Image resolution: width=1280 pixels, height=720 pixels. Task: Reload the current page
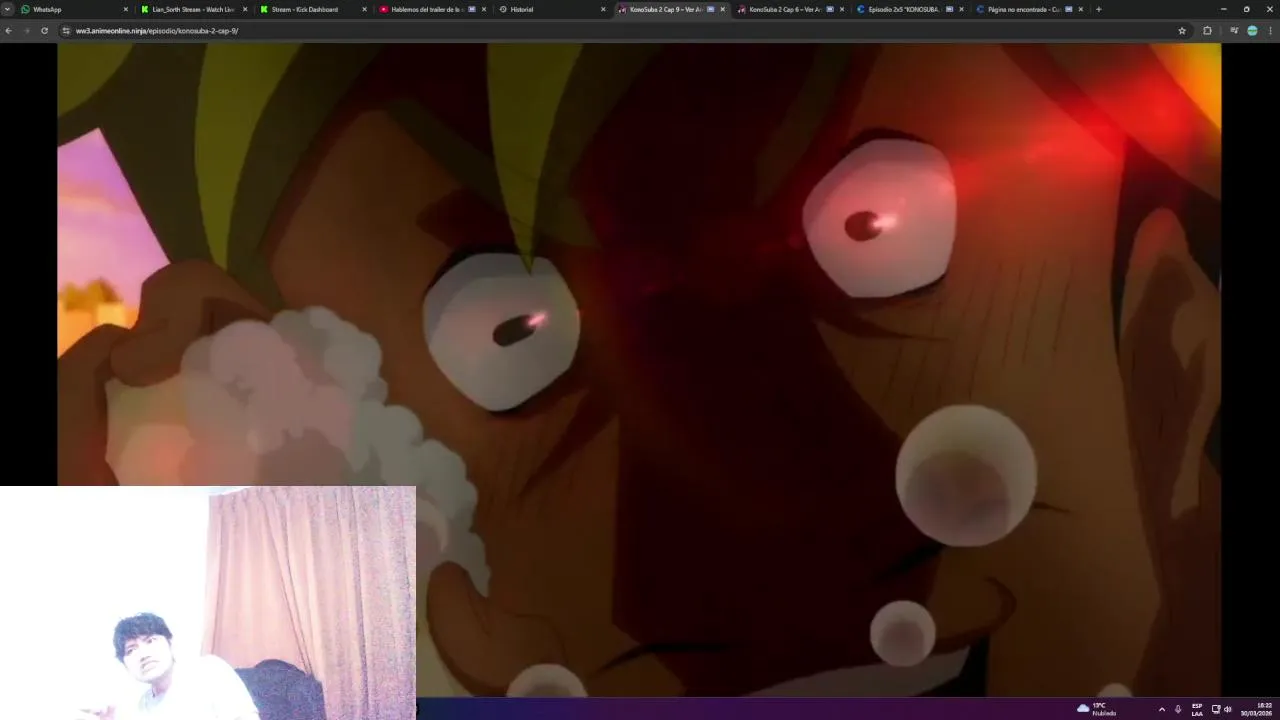click(44, 31)
